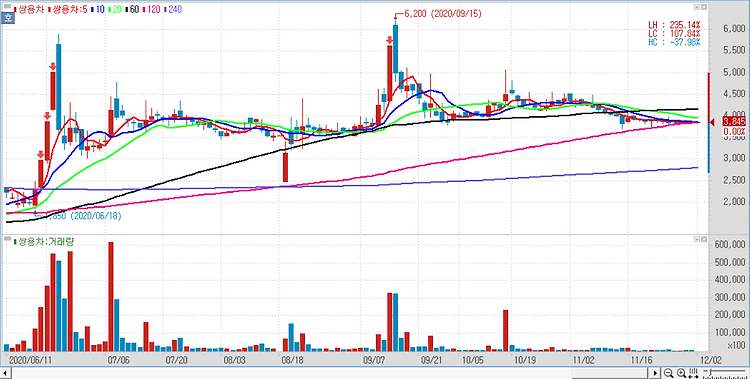
Task: Click the 6,200 (2020/09/15) high label
Action: tap(443, 14)
